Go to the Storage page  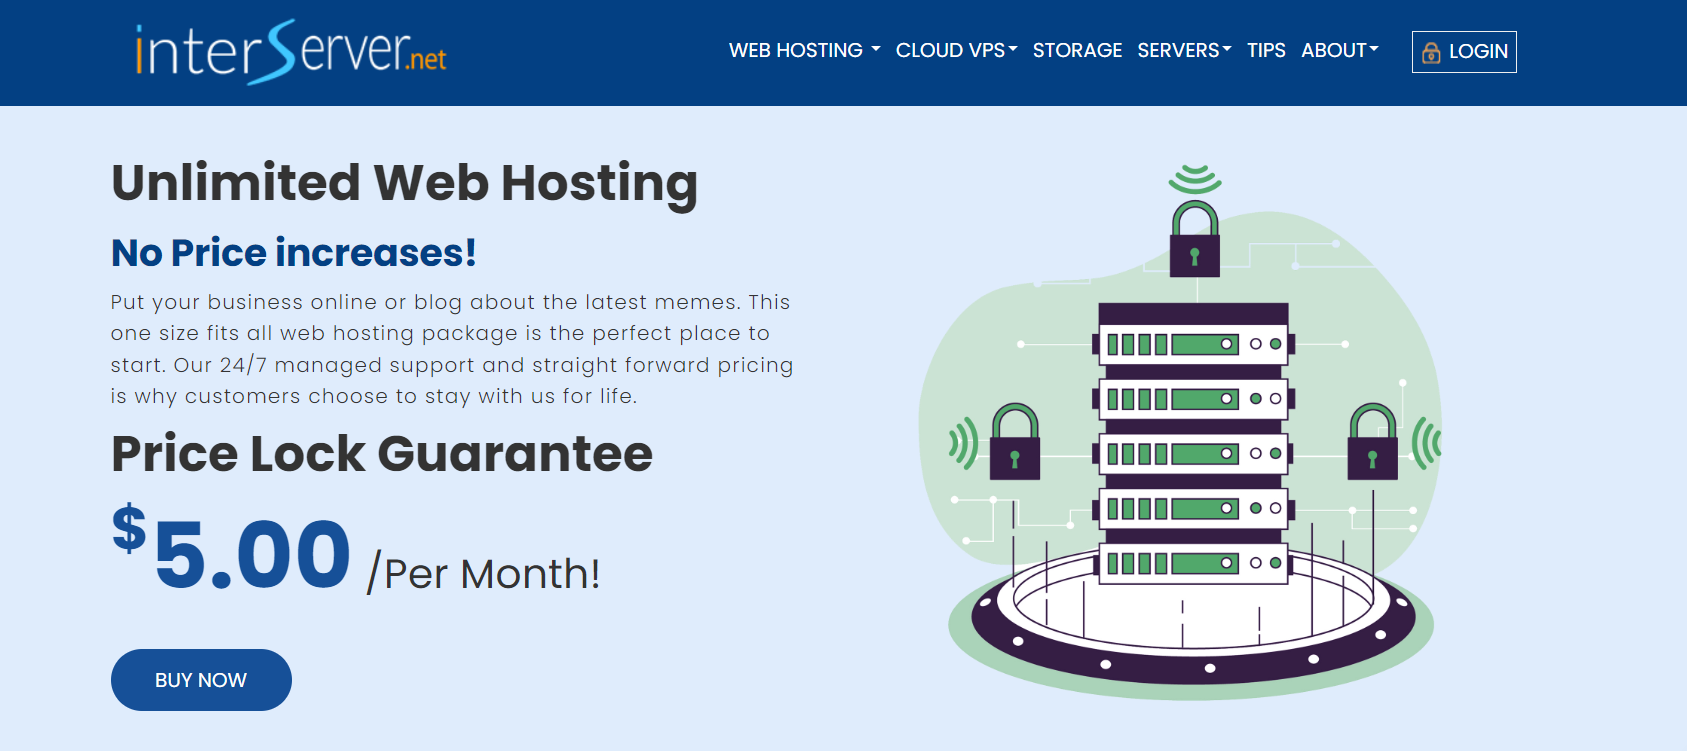[1077, 51]
